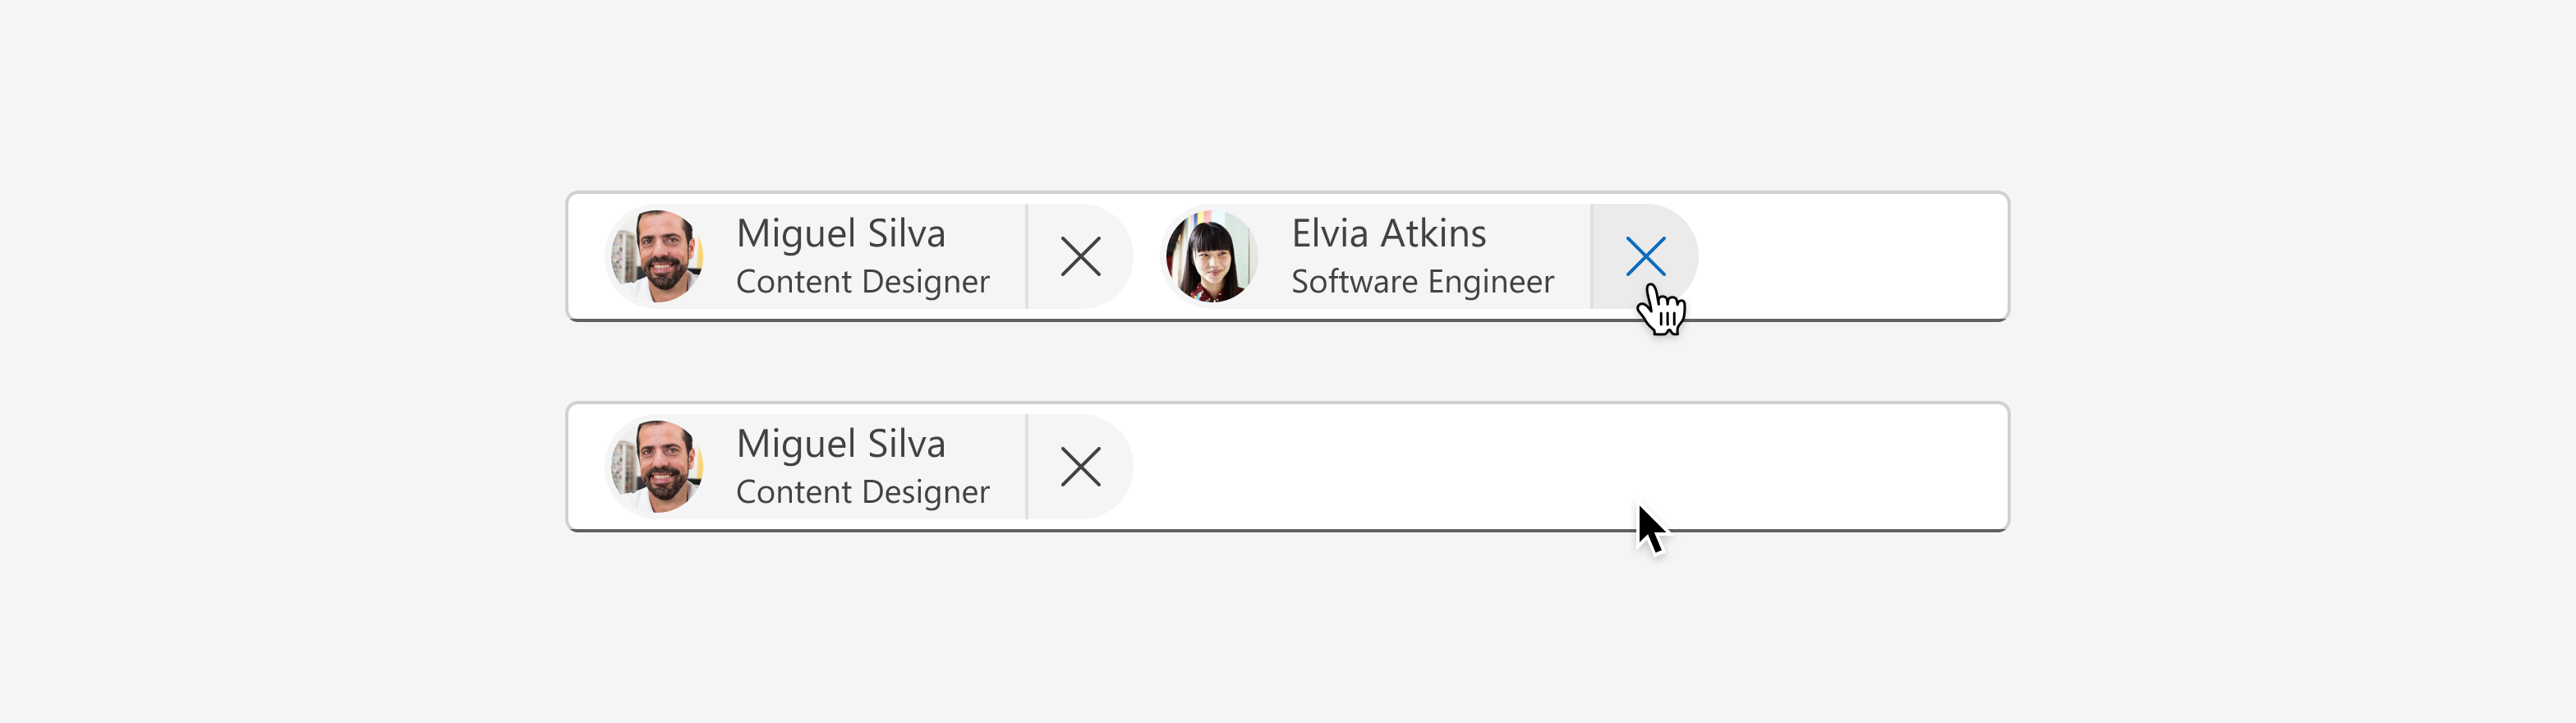This screenshot has height=723, width=2576.
Task: Focus empty input area in the bottom picker
Action: pyautogui.click(x=1570, y=467)
